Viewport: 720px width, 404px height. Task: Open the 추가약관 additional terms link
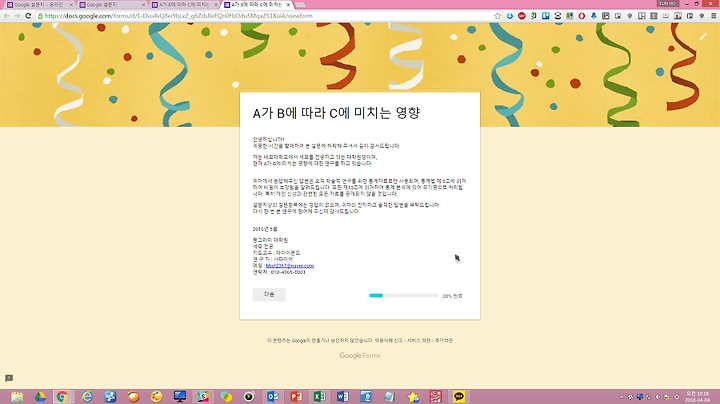tap(444, 341)
